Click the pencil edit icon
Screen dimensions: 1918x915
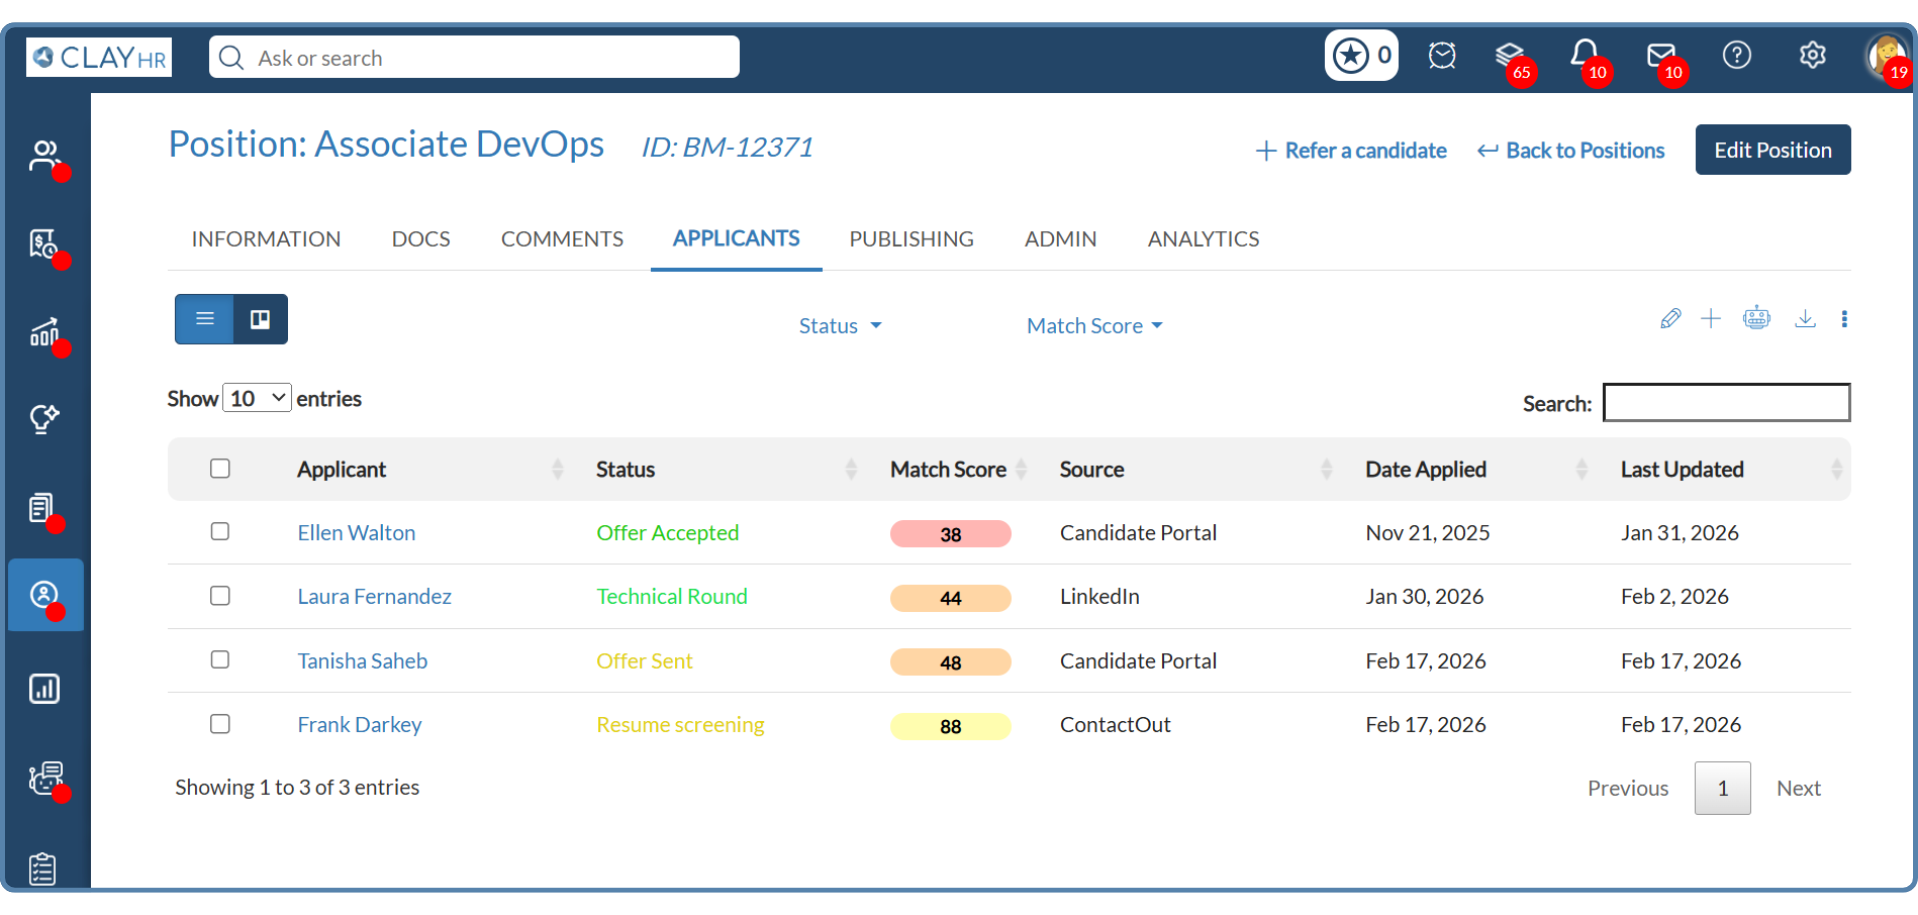click(x=1670, y=319)
